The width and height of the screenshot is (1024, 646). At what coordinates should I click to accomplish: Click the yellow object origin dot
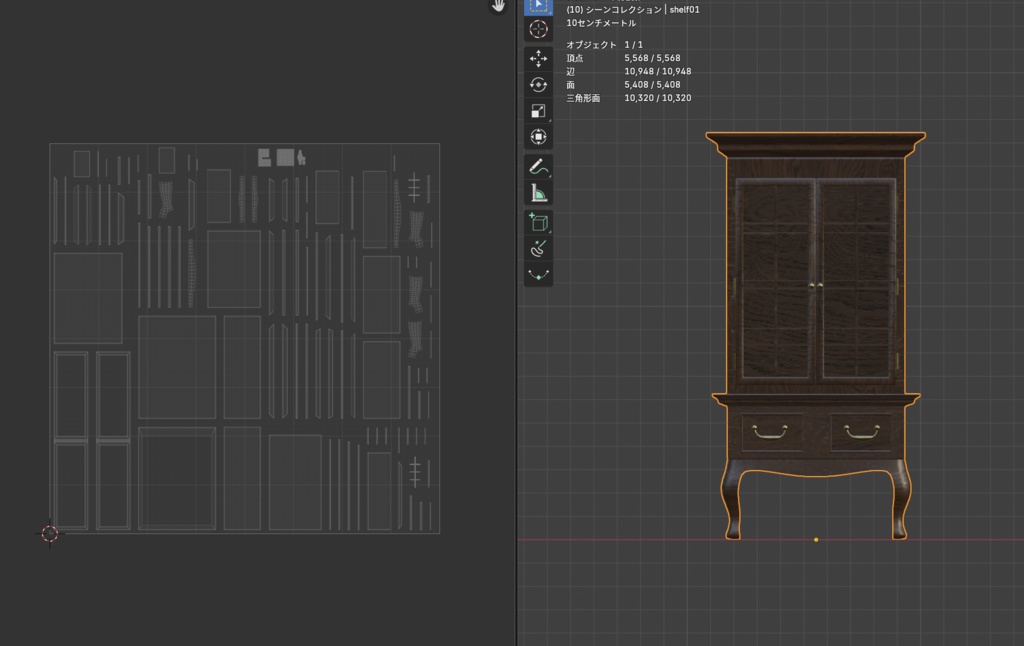(x=816, y=540)
